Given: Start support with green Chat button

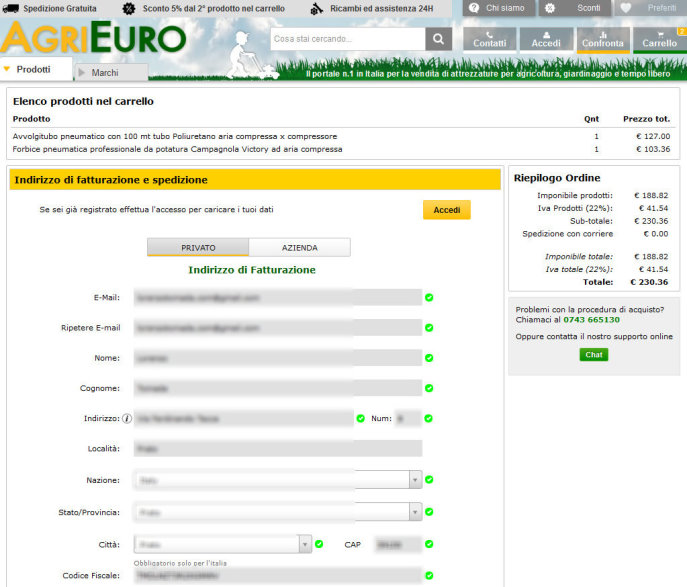Looking at the screenshot, I should click(x=593, y=354).
